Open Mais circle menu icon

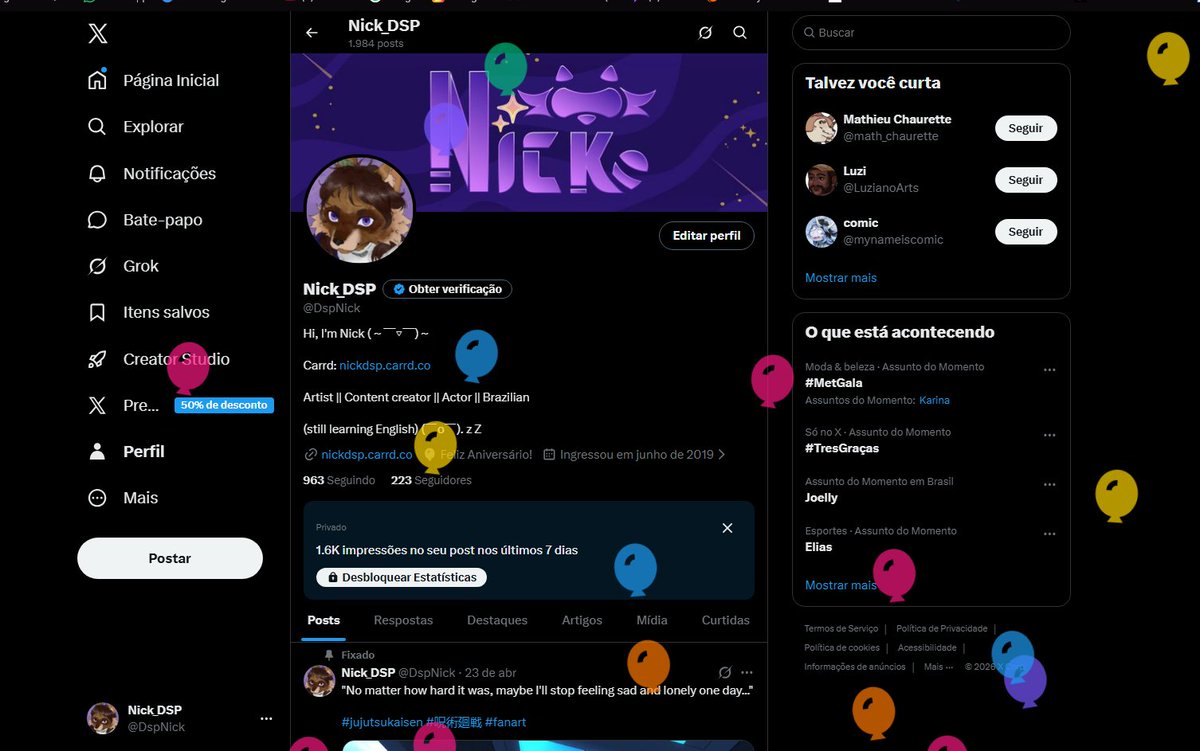(x=97, y=498)
